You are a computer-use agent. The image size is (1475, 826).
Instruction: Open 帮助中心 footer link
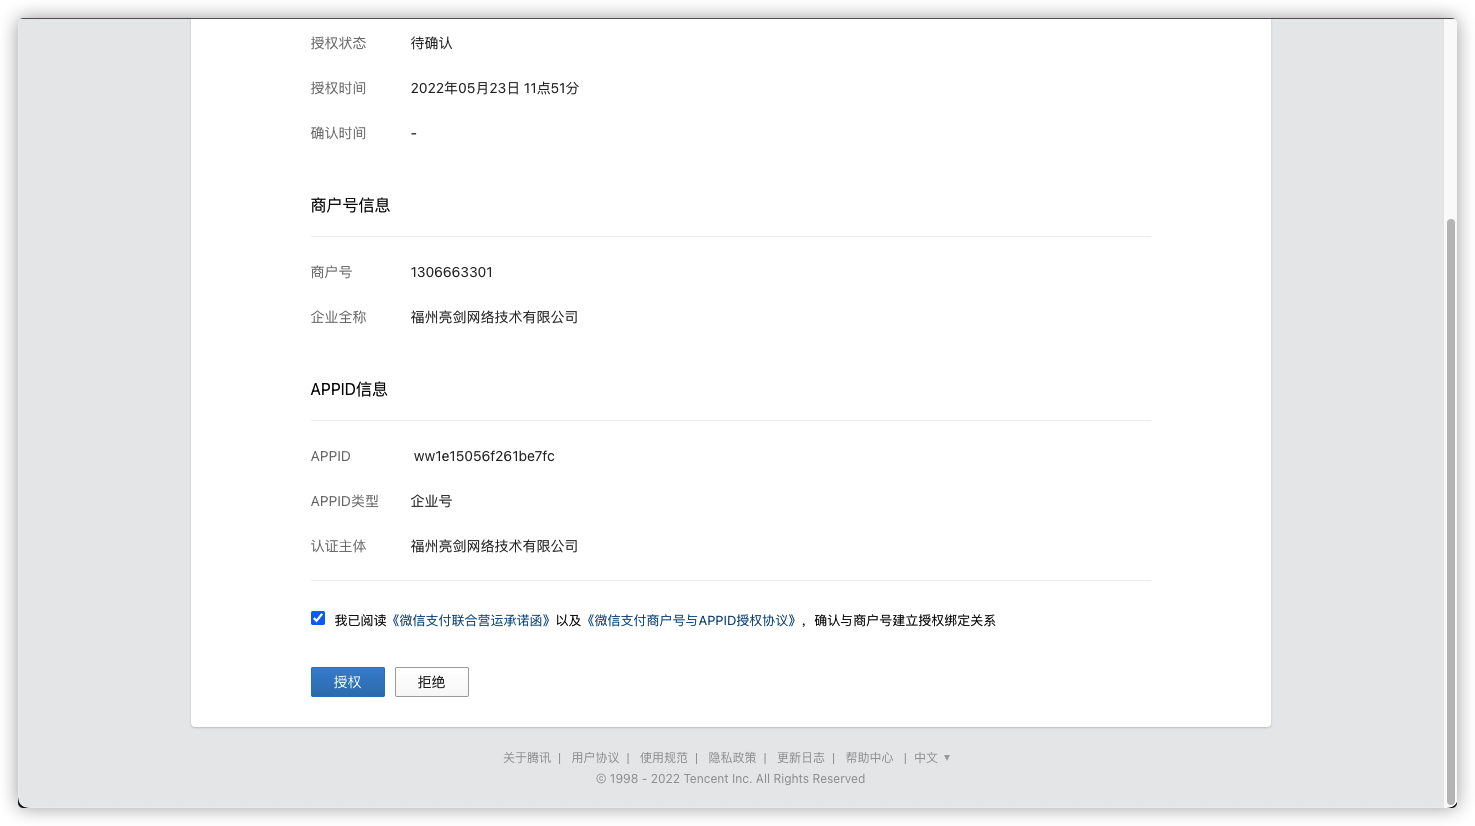(x=870, y=758)
